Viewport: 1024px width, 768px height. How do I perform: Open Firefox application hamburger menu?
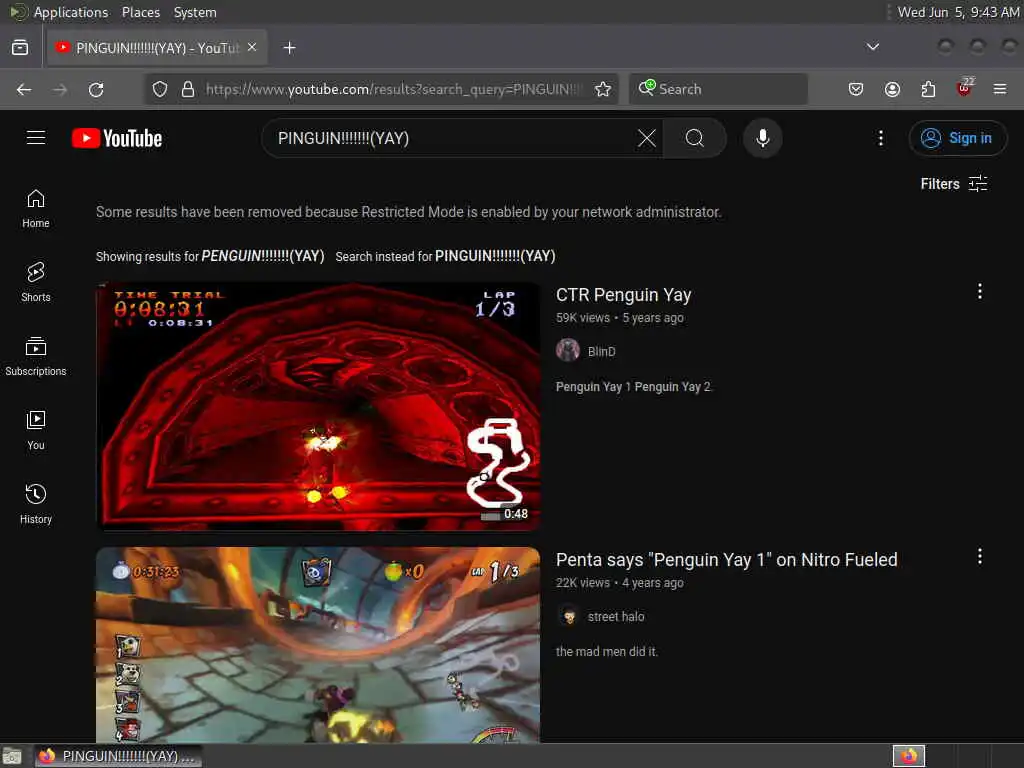tap(1000, 89)
